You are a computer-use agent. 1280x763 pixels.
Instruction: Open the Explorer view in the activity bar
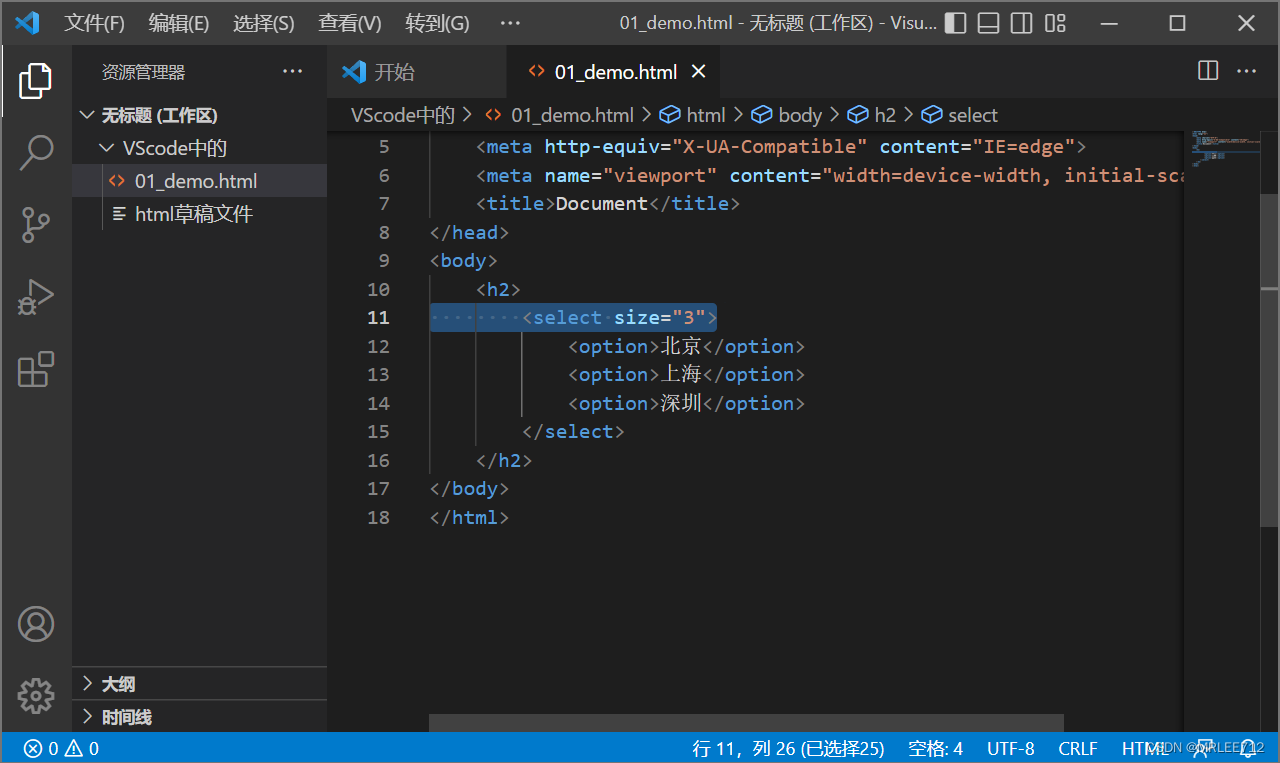(35, 81)
